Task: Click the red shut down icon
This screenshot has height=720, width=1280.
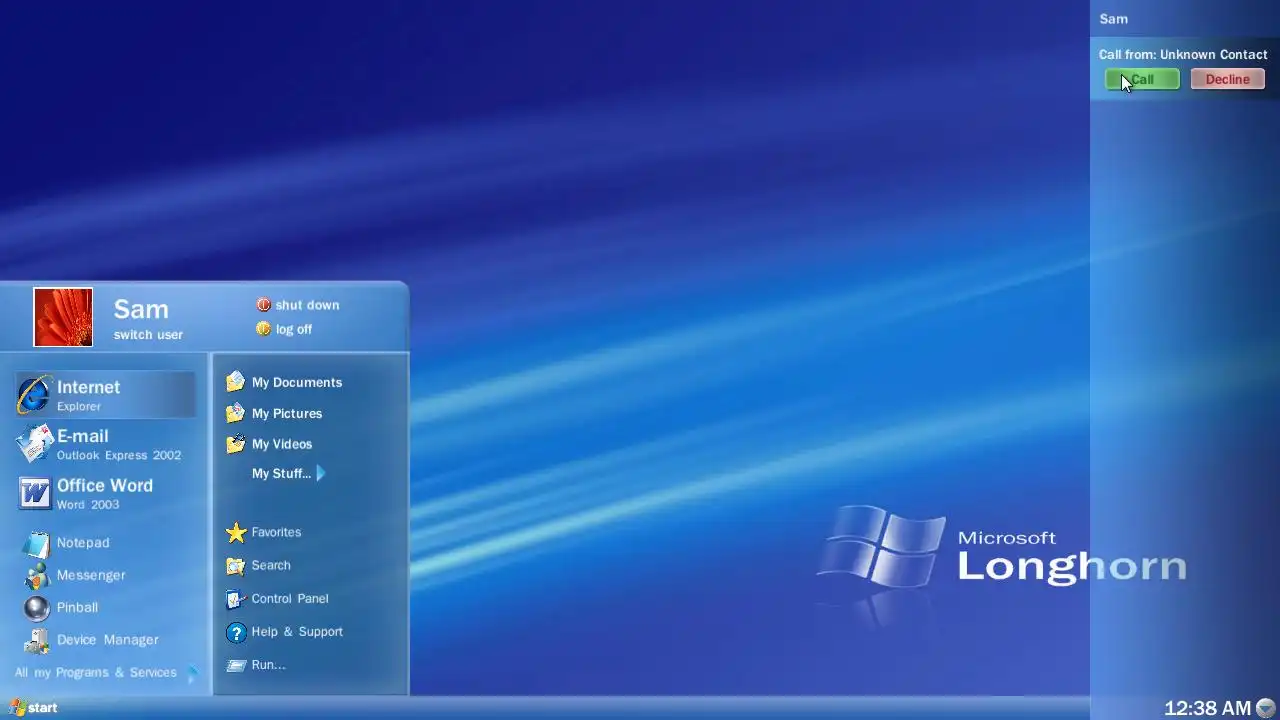Action: click(264, 305)
